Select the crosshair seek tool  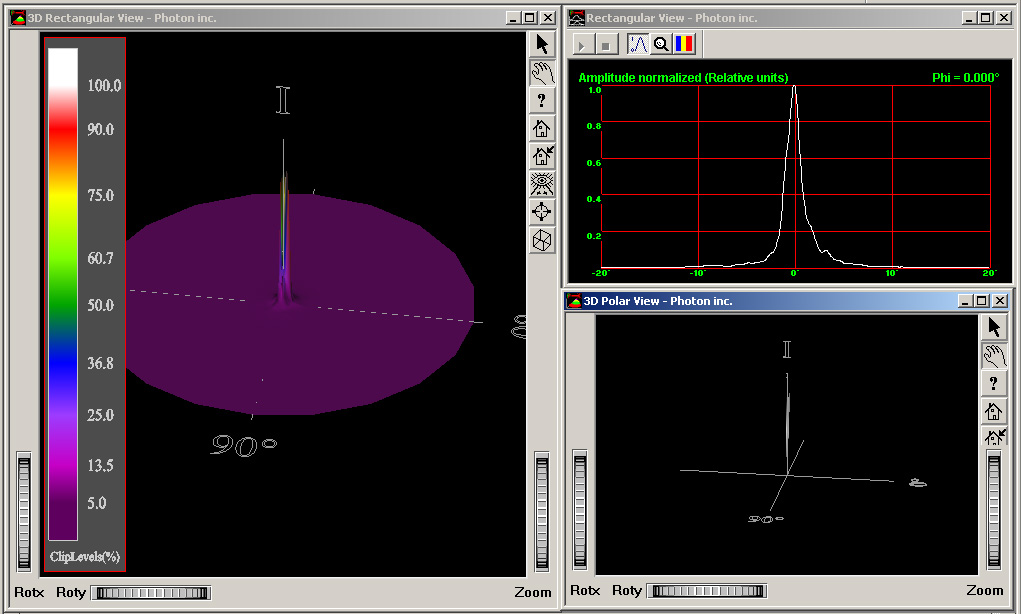542,212
